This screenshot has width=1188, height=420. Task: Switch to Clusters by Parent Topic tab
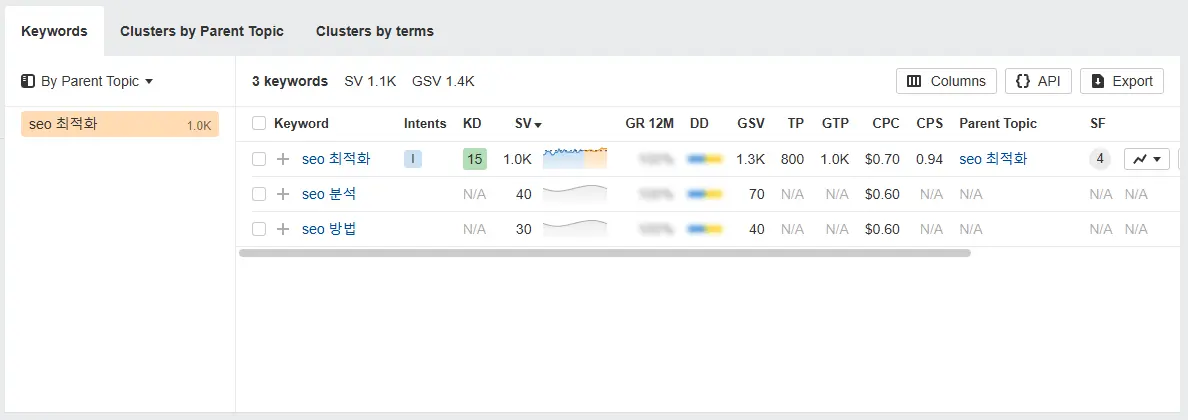[x=202, y=31]
